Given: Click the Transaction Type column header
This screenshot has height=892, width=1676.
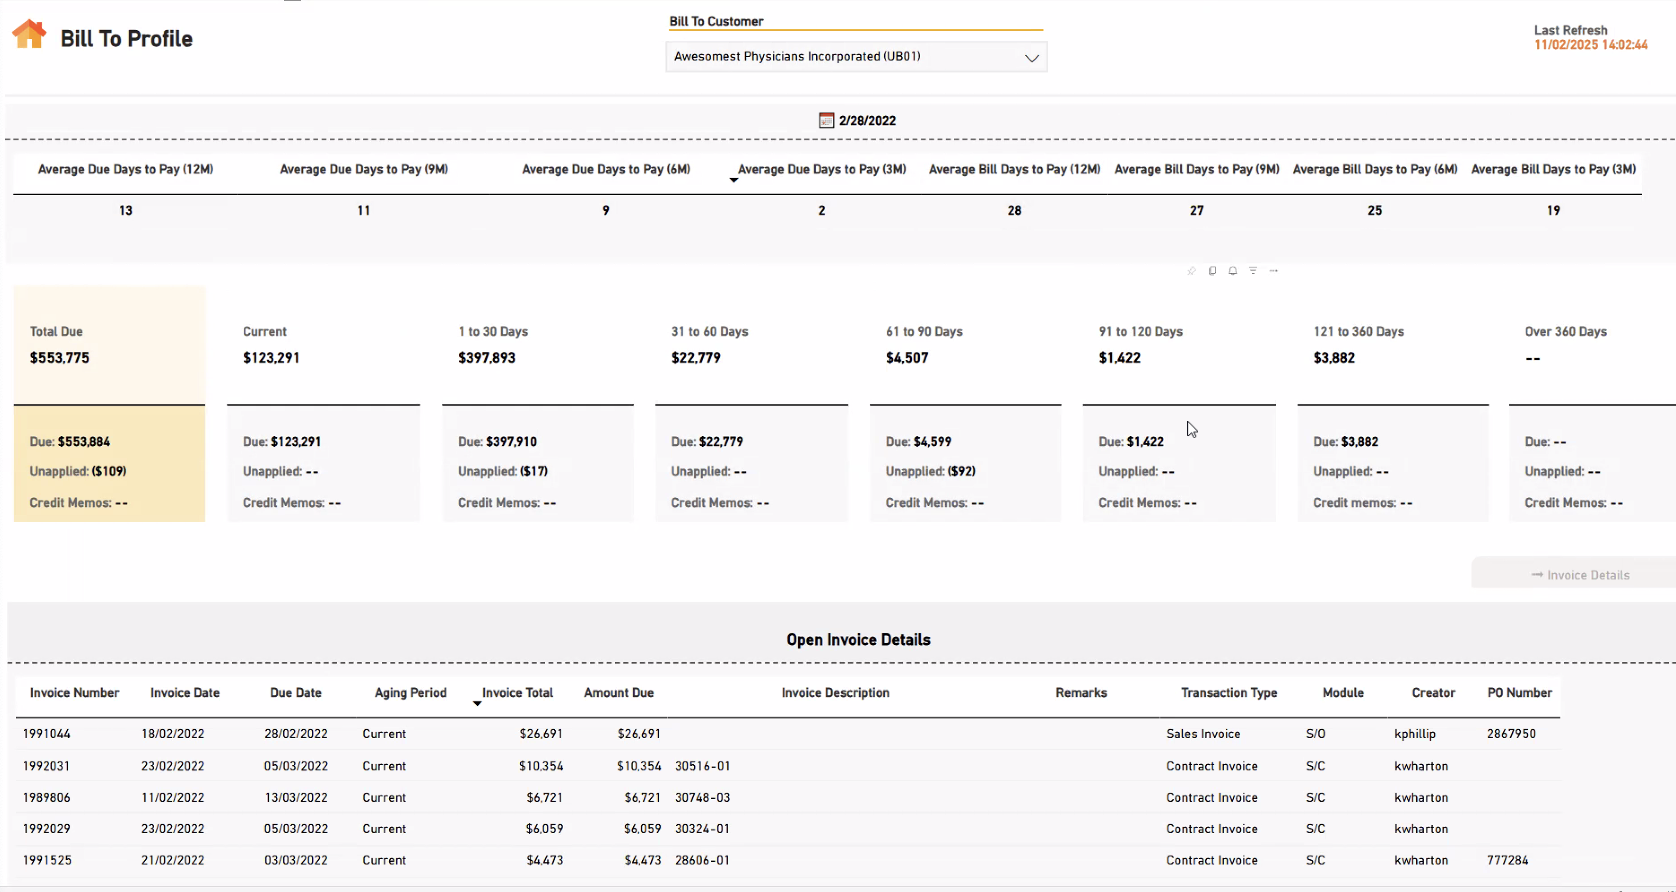Looking at the screenshot, I should pos(1229,692).
